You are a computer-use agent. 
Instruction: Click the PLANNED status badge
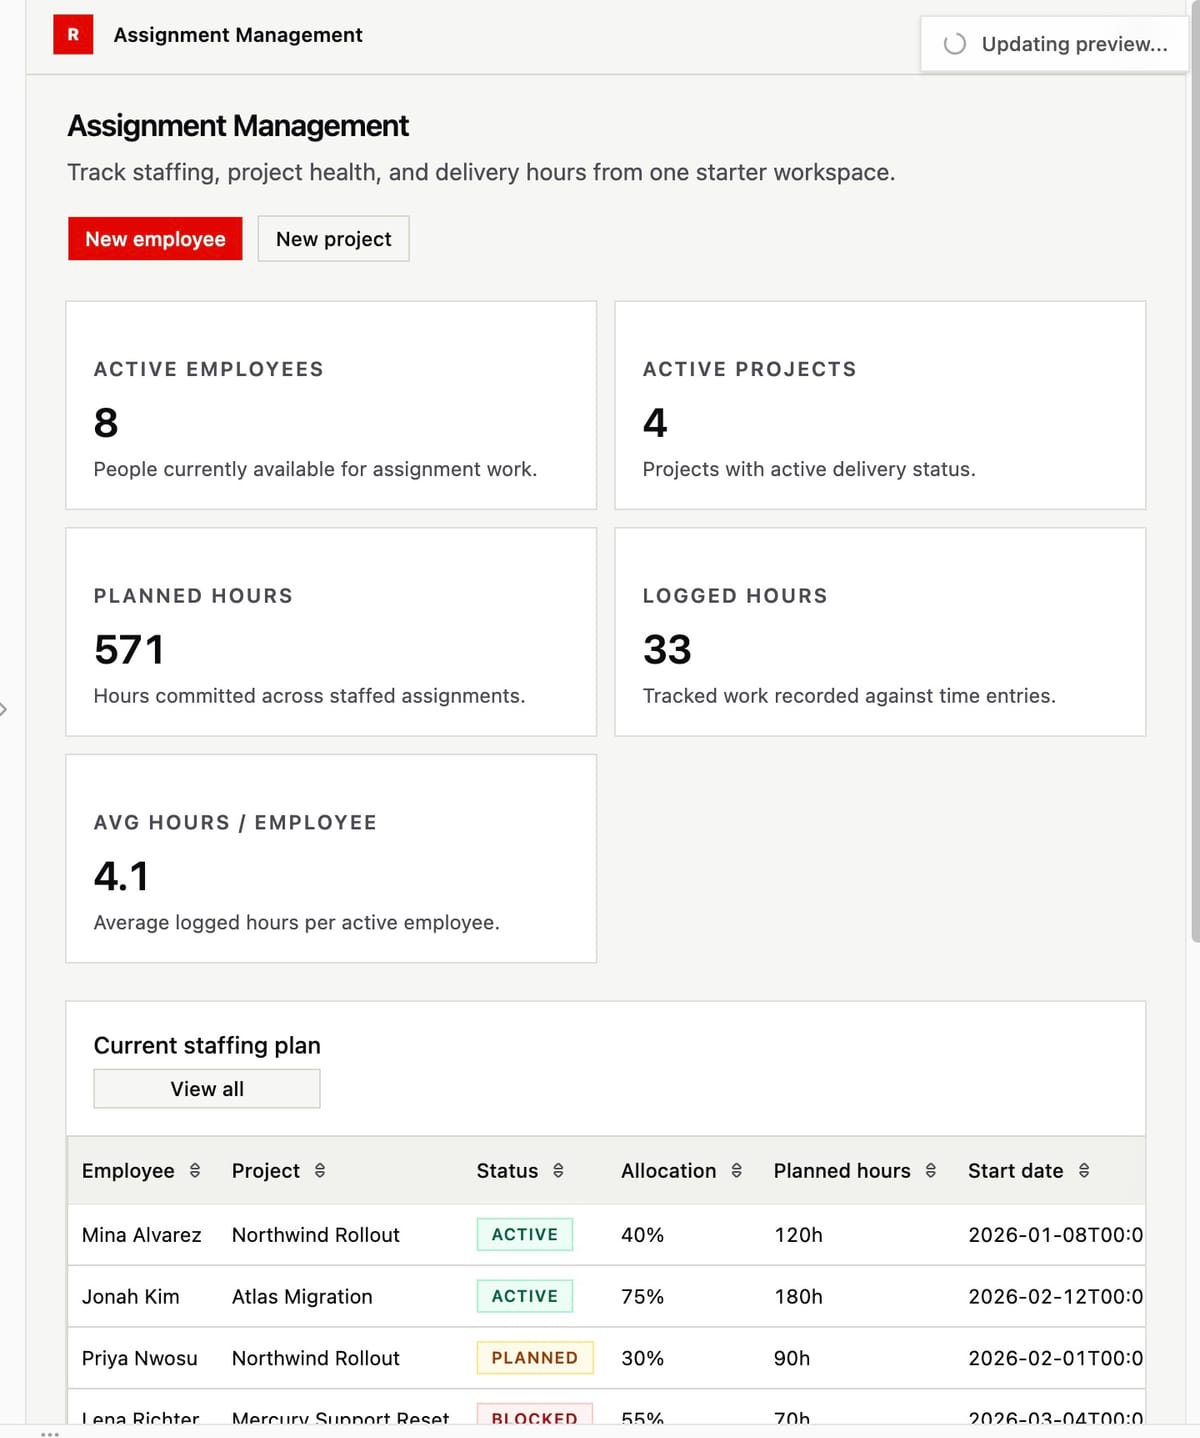point(535,1358)
